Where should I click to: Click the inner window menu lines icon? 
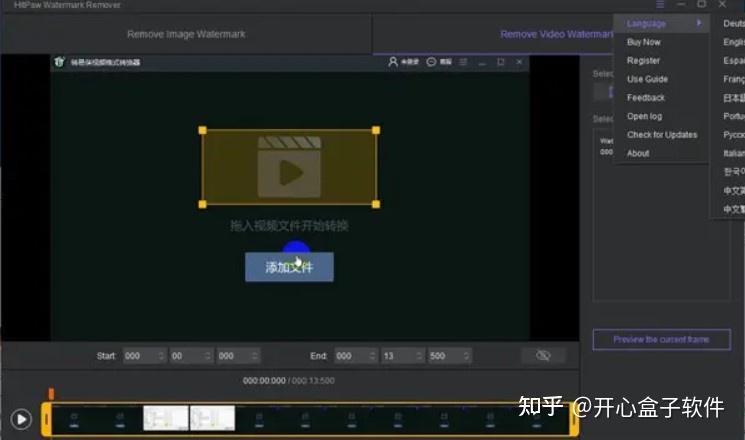tap(463, 62)
